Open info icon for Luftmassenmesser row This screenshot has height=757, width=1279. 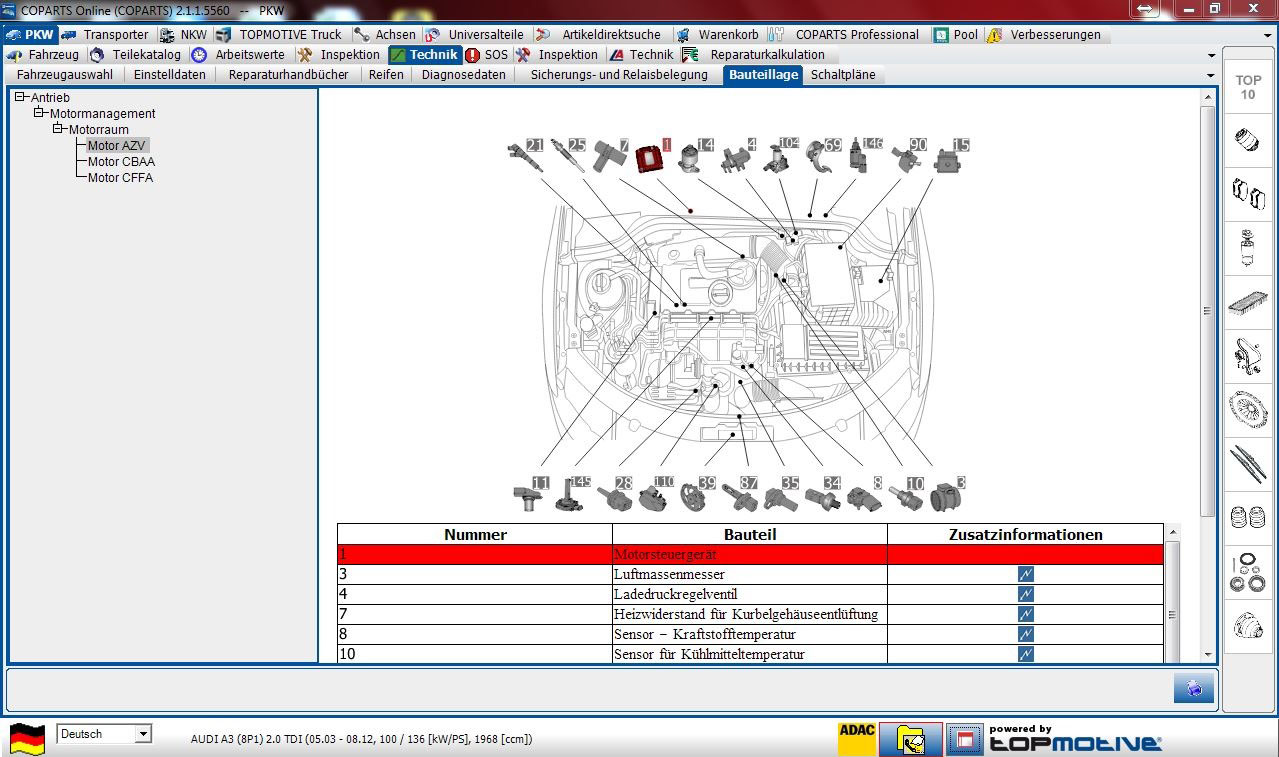point(1025,574)
